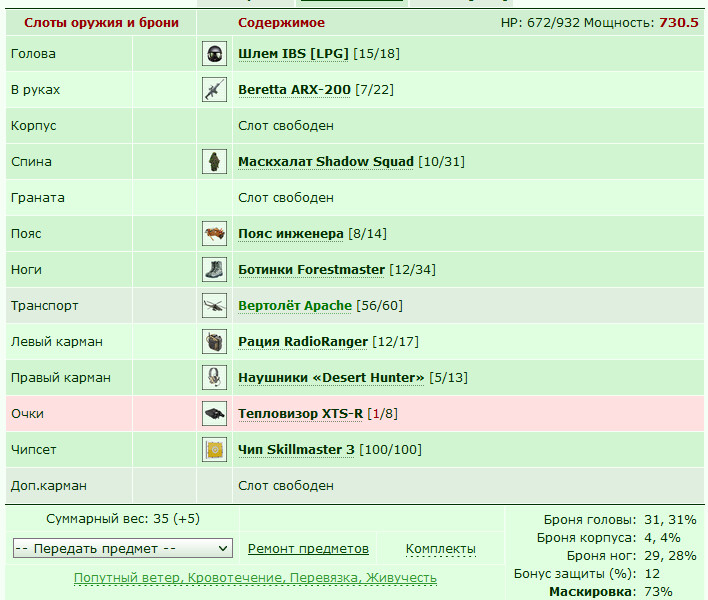
Task: Click the Forestmaster boots icon
Action: click(x=214, y=270)
